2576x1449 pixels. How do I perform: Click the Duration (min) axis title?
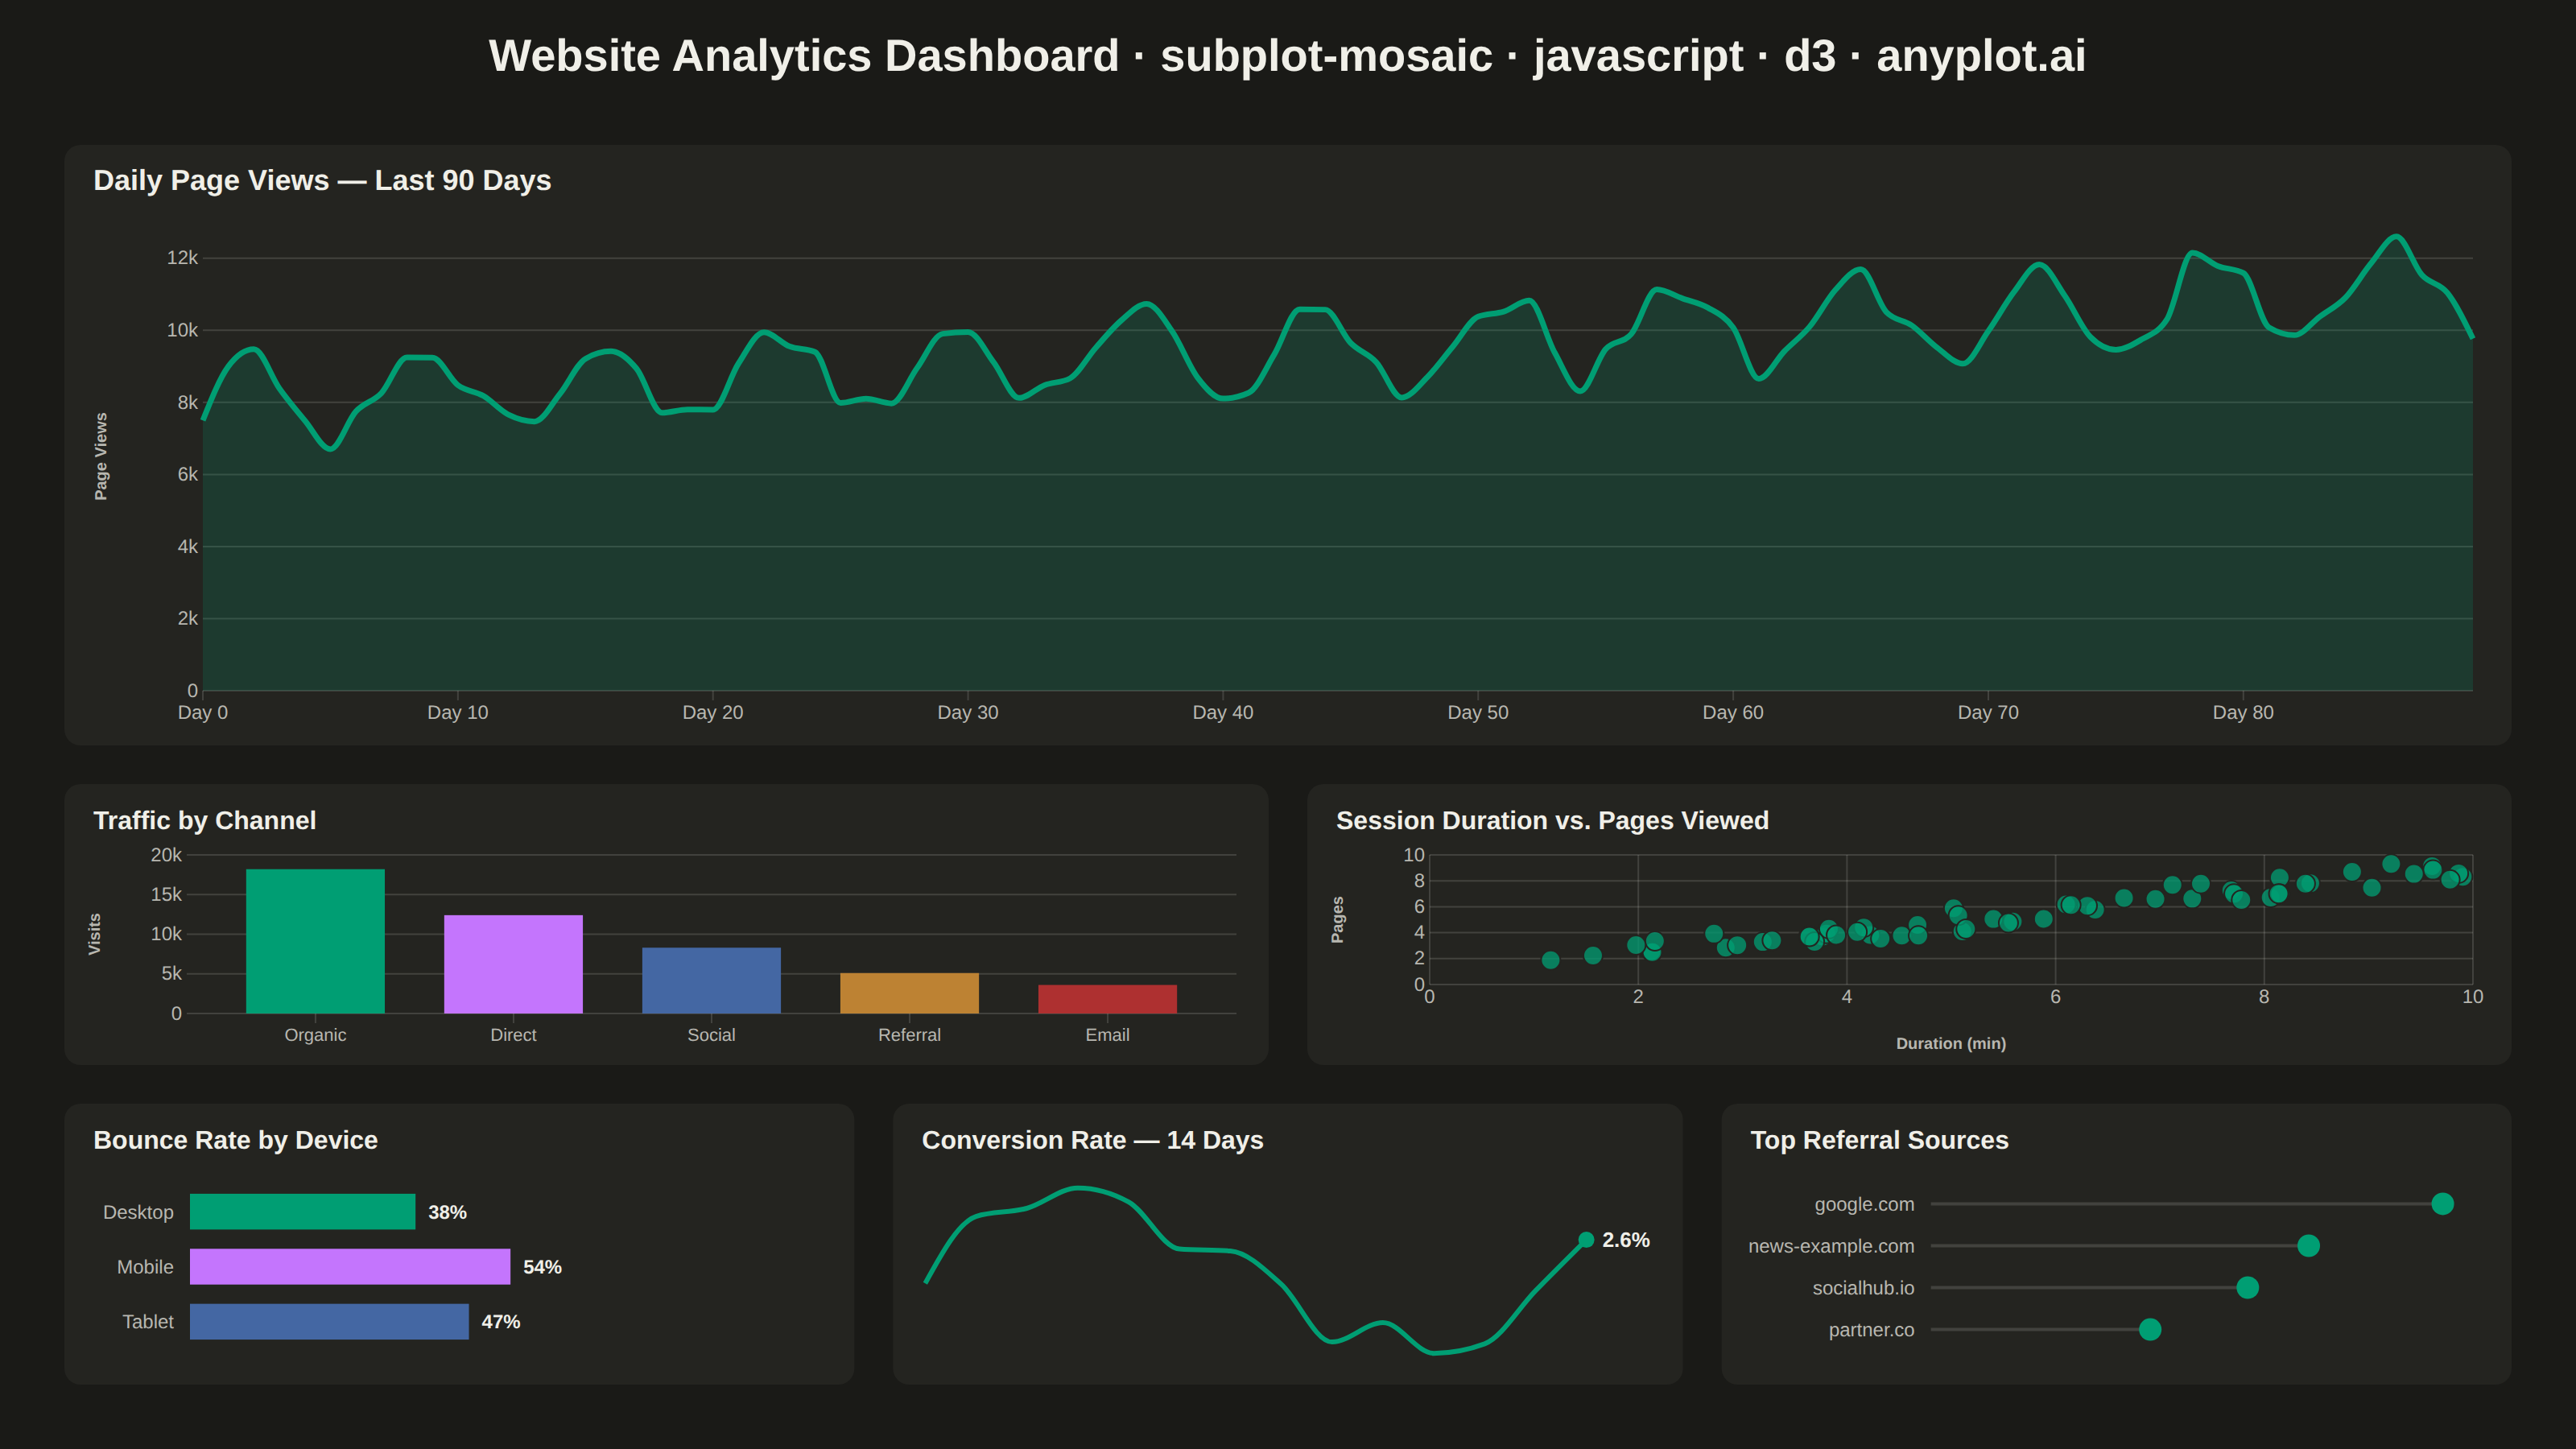1951,1044
